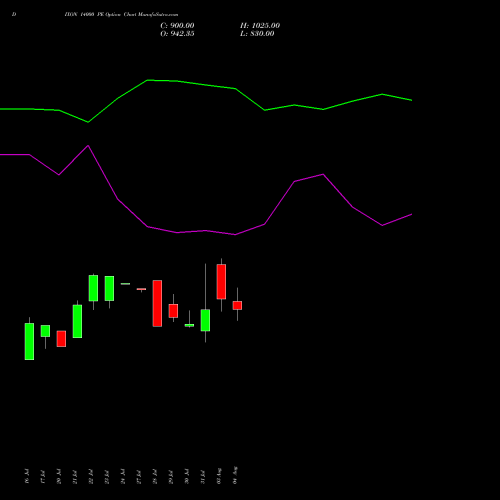The width and height of the screenshot is (500, 500).
Task: Select the 30 Jul doji candle
Action: (189, 325)
